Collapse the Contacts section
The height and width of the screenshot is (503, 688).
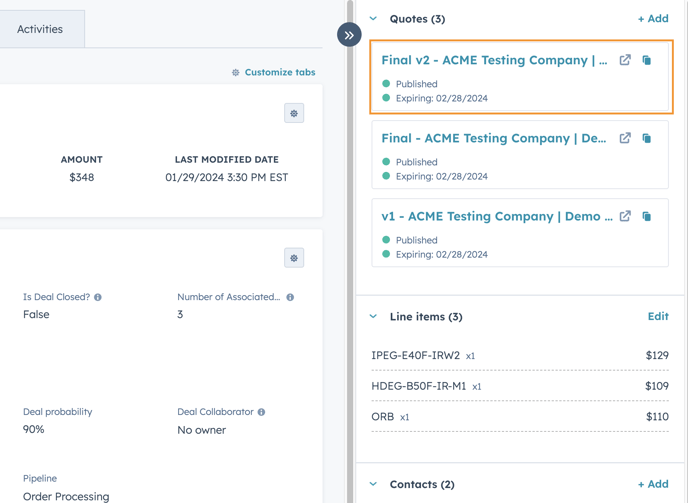coord(374,485)
